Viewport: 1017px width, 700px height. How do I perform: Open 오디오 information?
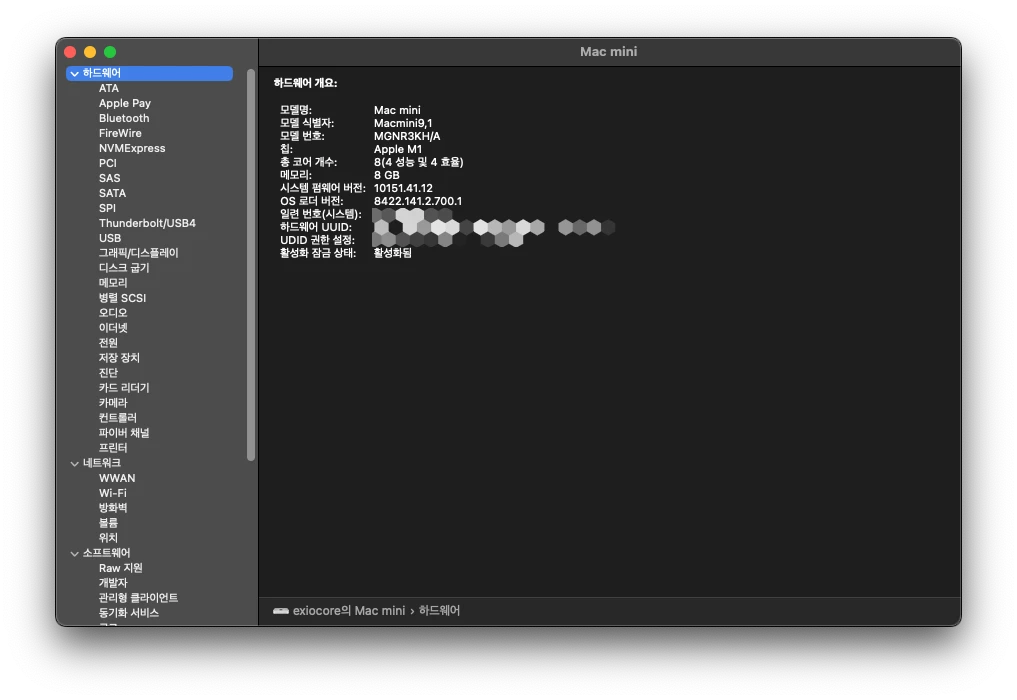coord(113,313)
